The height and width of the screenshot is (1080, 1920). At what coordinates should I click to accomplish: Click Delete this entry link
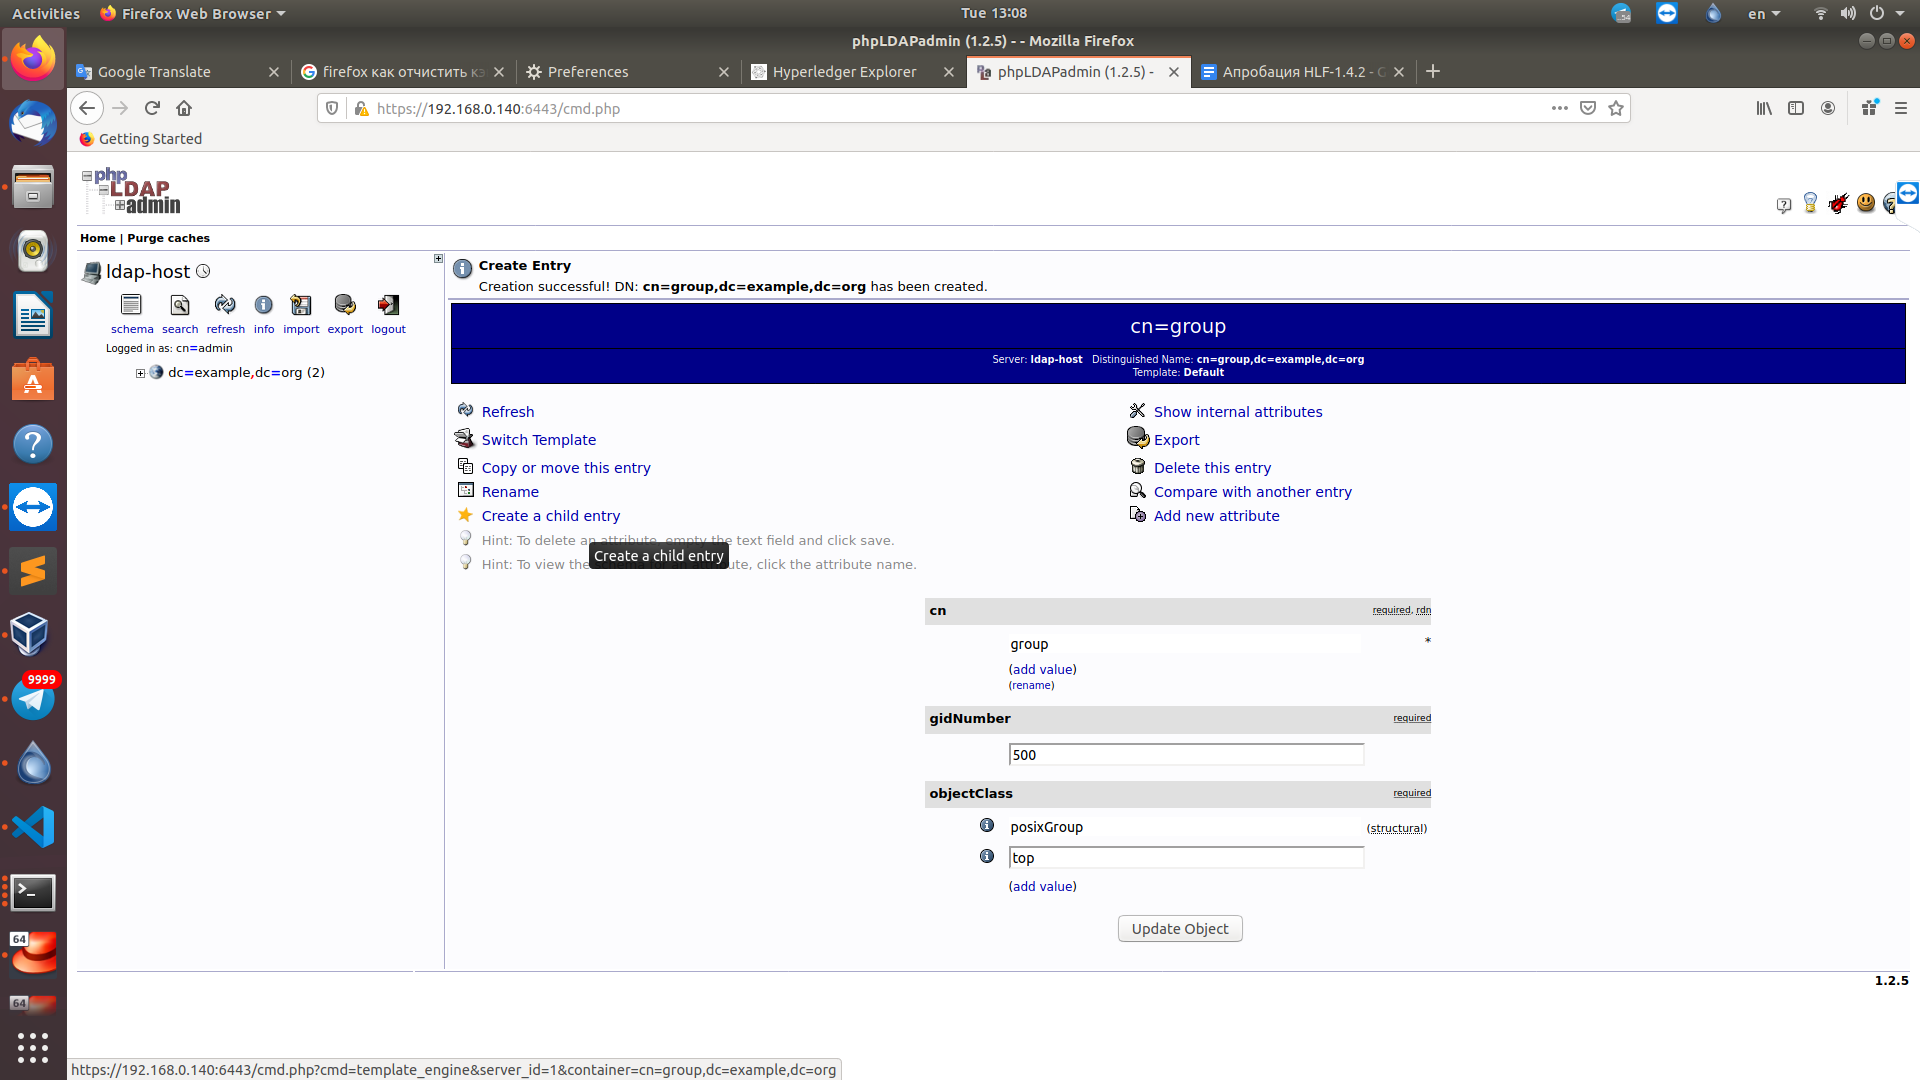tap(1212, 468)
